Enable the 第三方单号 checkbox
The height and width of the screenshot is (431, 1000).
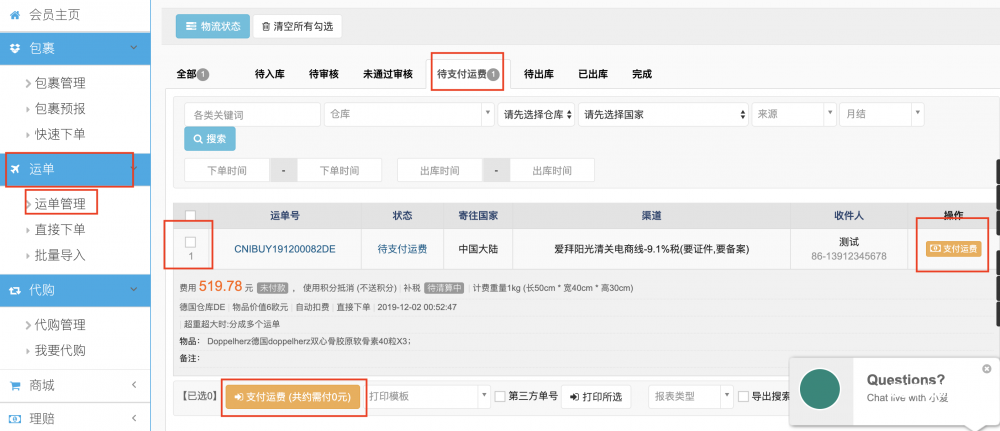[500, 397]
